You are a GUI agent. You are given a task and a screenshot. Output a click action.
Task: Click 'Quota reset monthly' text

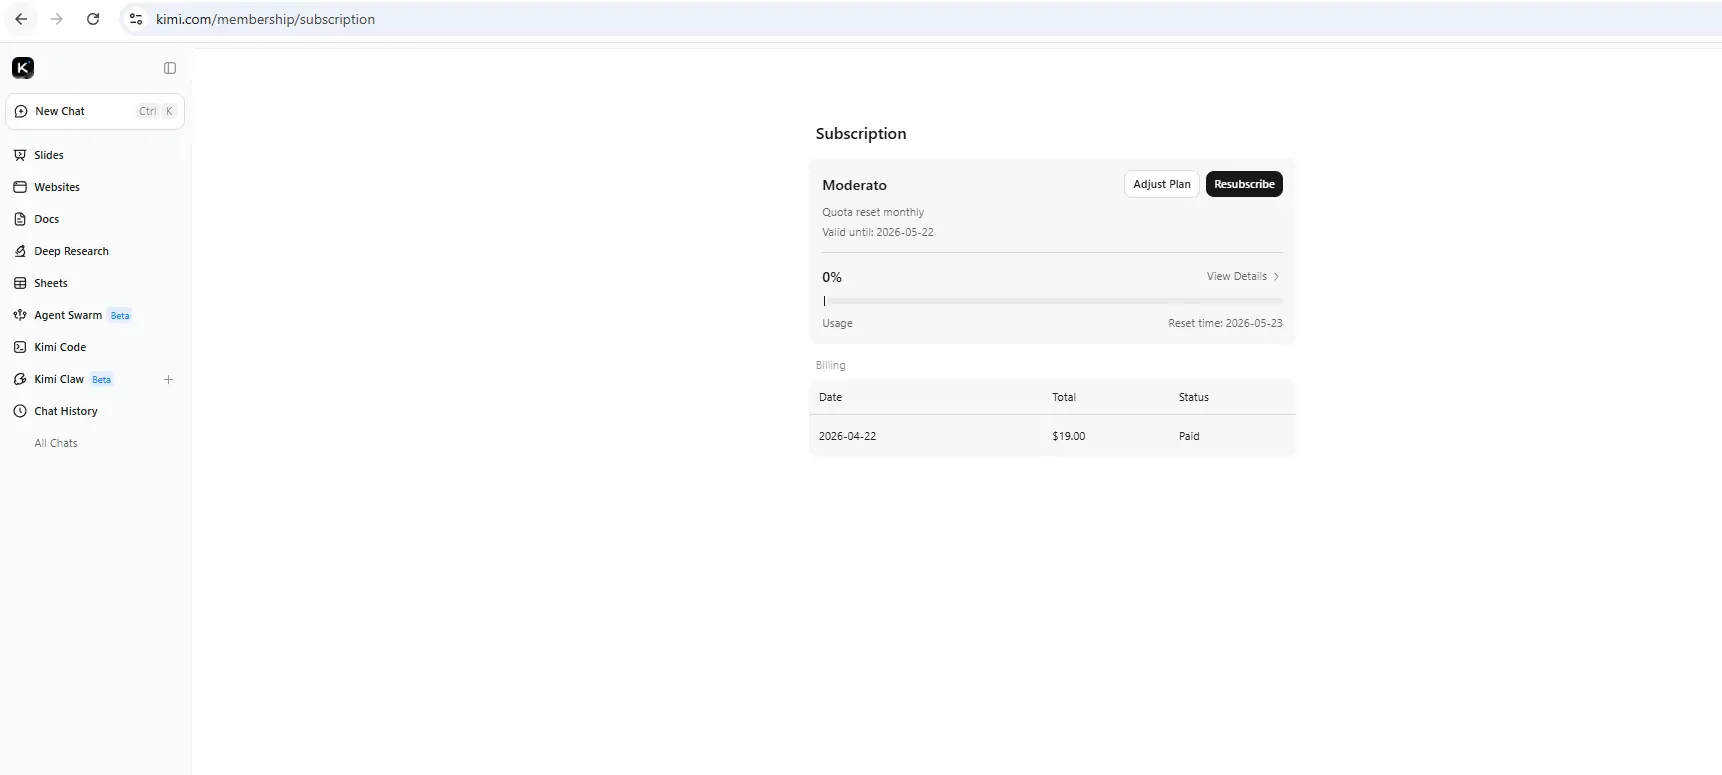point(873,212)
